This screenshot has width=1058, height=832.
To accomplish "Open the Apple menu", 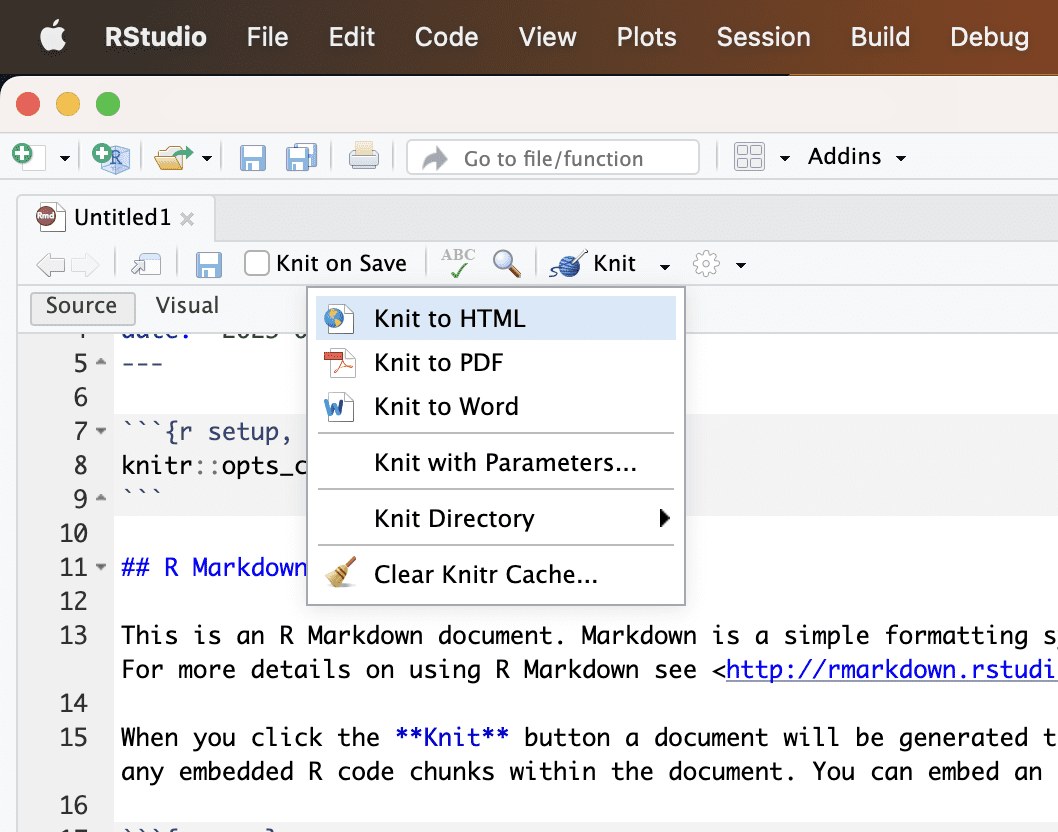I will click(53, 36).
